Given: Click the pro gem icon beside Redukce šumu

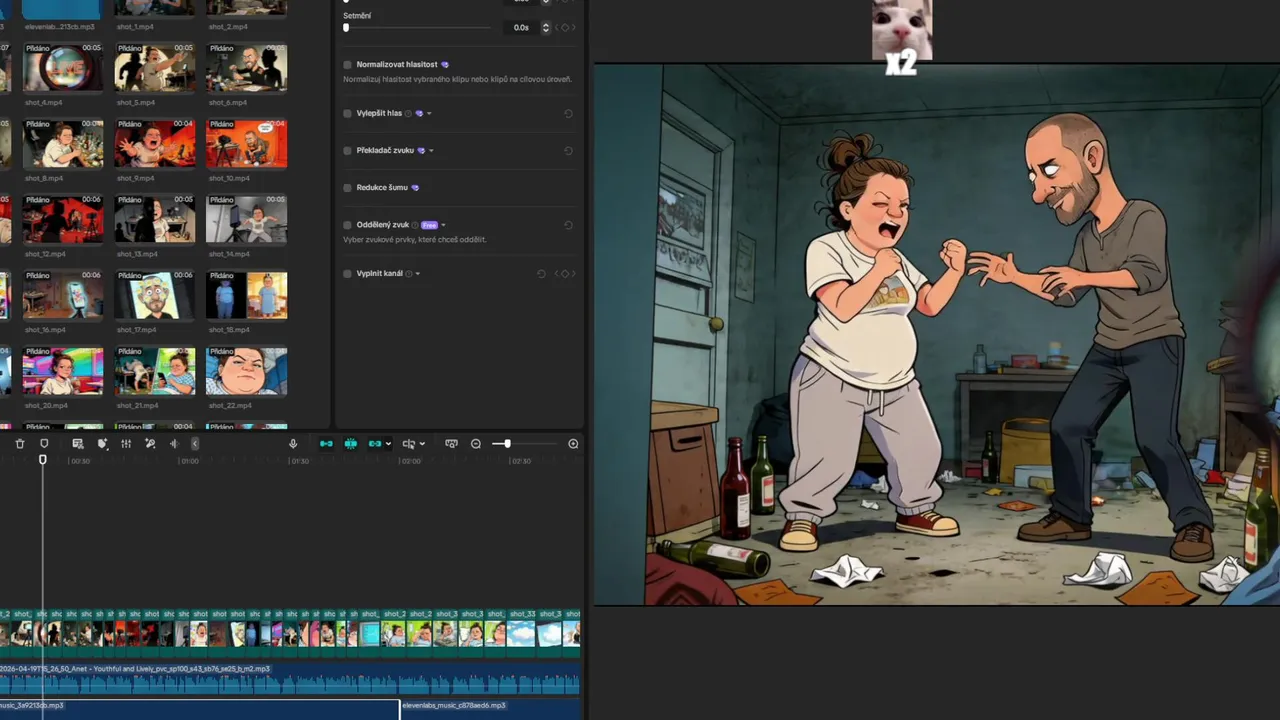Looking at the screenshot, I should (x=415, y=188).
